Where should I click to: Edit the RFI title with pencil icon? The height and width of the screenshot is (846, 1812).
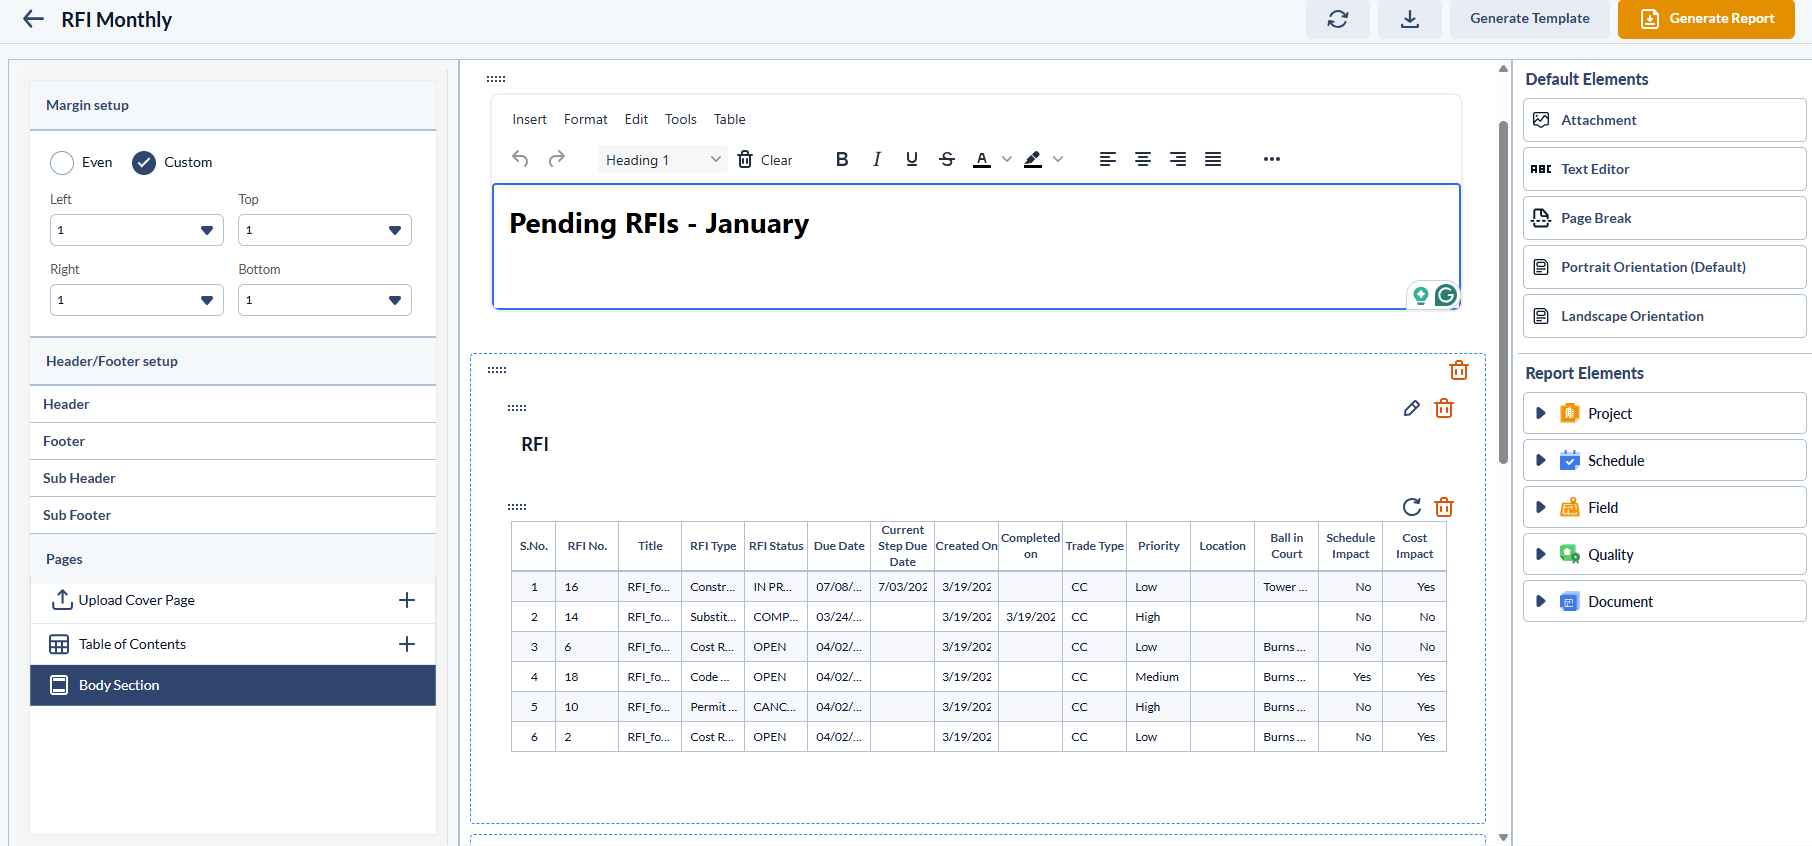(1412, 408)
